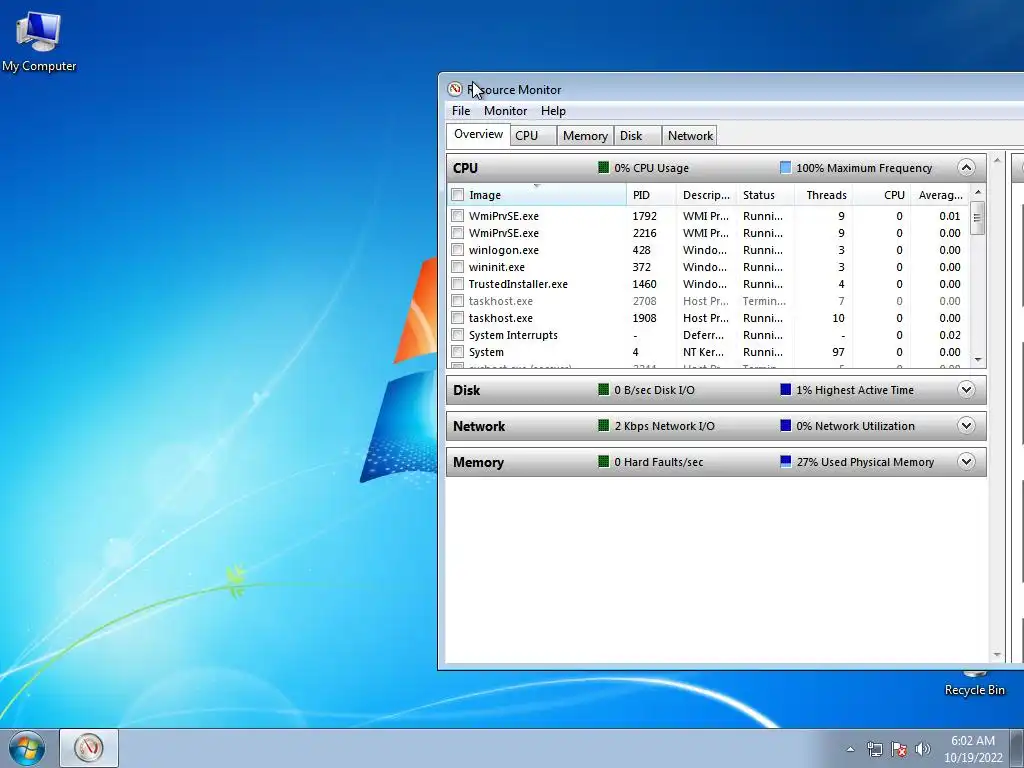Click the CPU section heading label
1024x768 pixels.
[x=465, y=168]
